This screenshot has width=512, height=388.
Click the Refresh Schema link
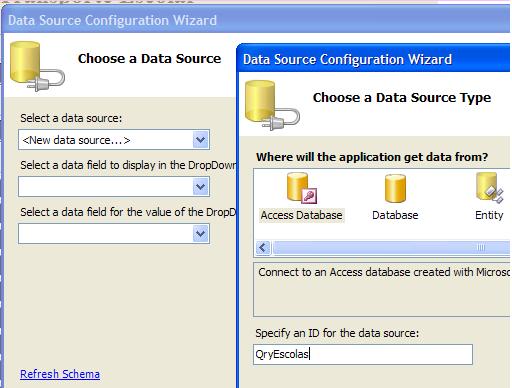coord(60,374)
